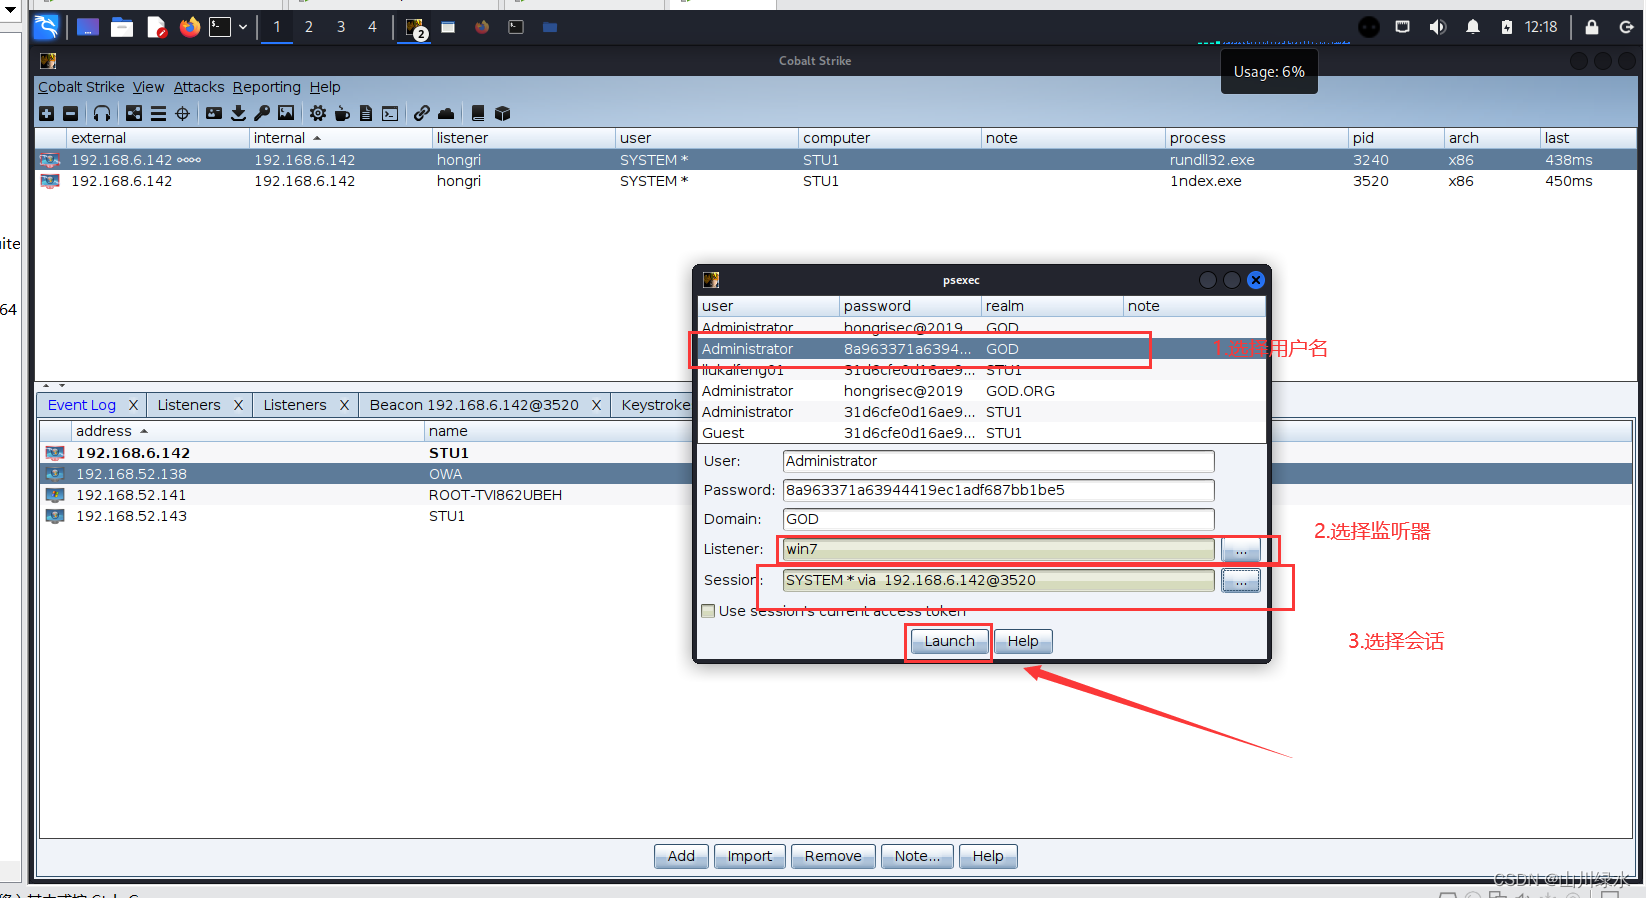Click the scripted web delivery terminal icon
The height and width of the screenshot is (898, 1646).
[x=390, y=114]
